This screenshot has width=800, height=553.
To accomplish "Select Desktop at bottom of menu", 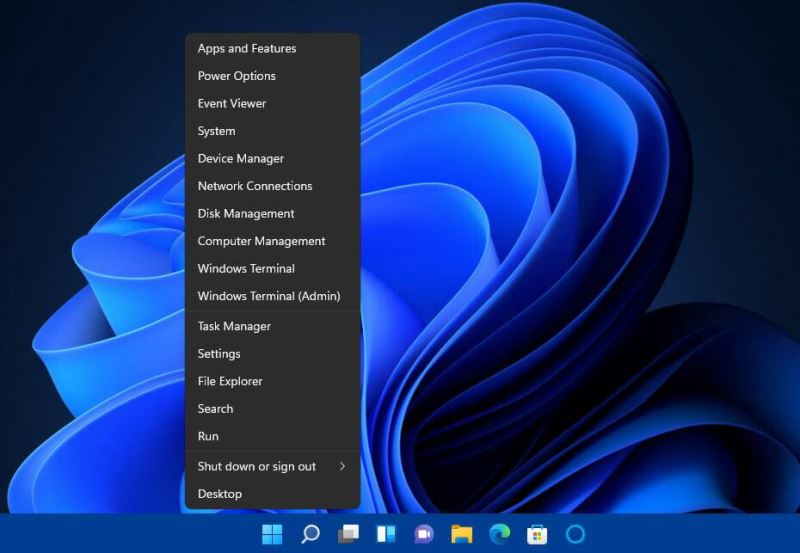I will (x=220, y=494).
